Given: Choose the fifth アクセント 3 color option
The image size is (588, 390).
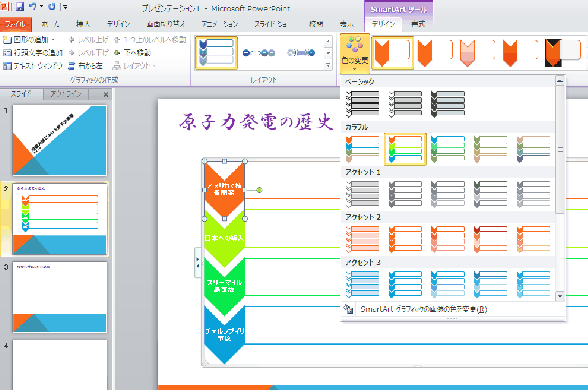Looking at the screenshot, I should pyautogui.click(x=533, y=284).
